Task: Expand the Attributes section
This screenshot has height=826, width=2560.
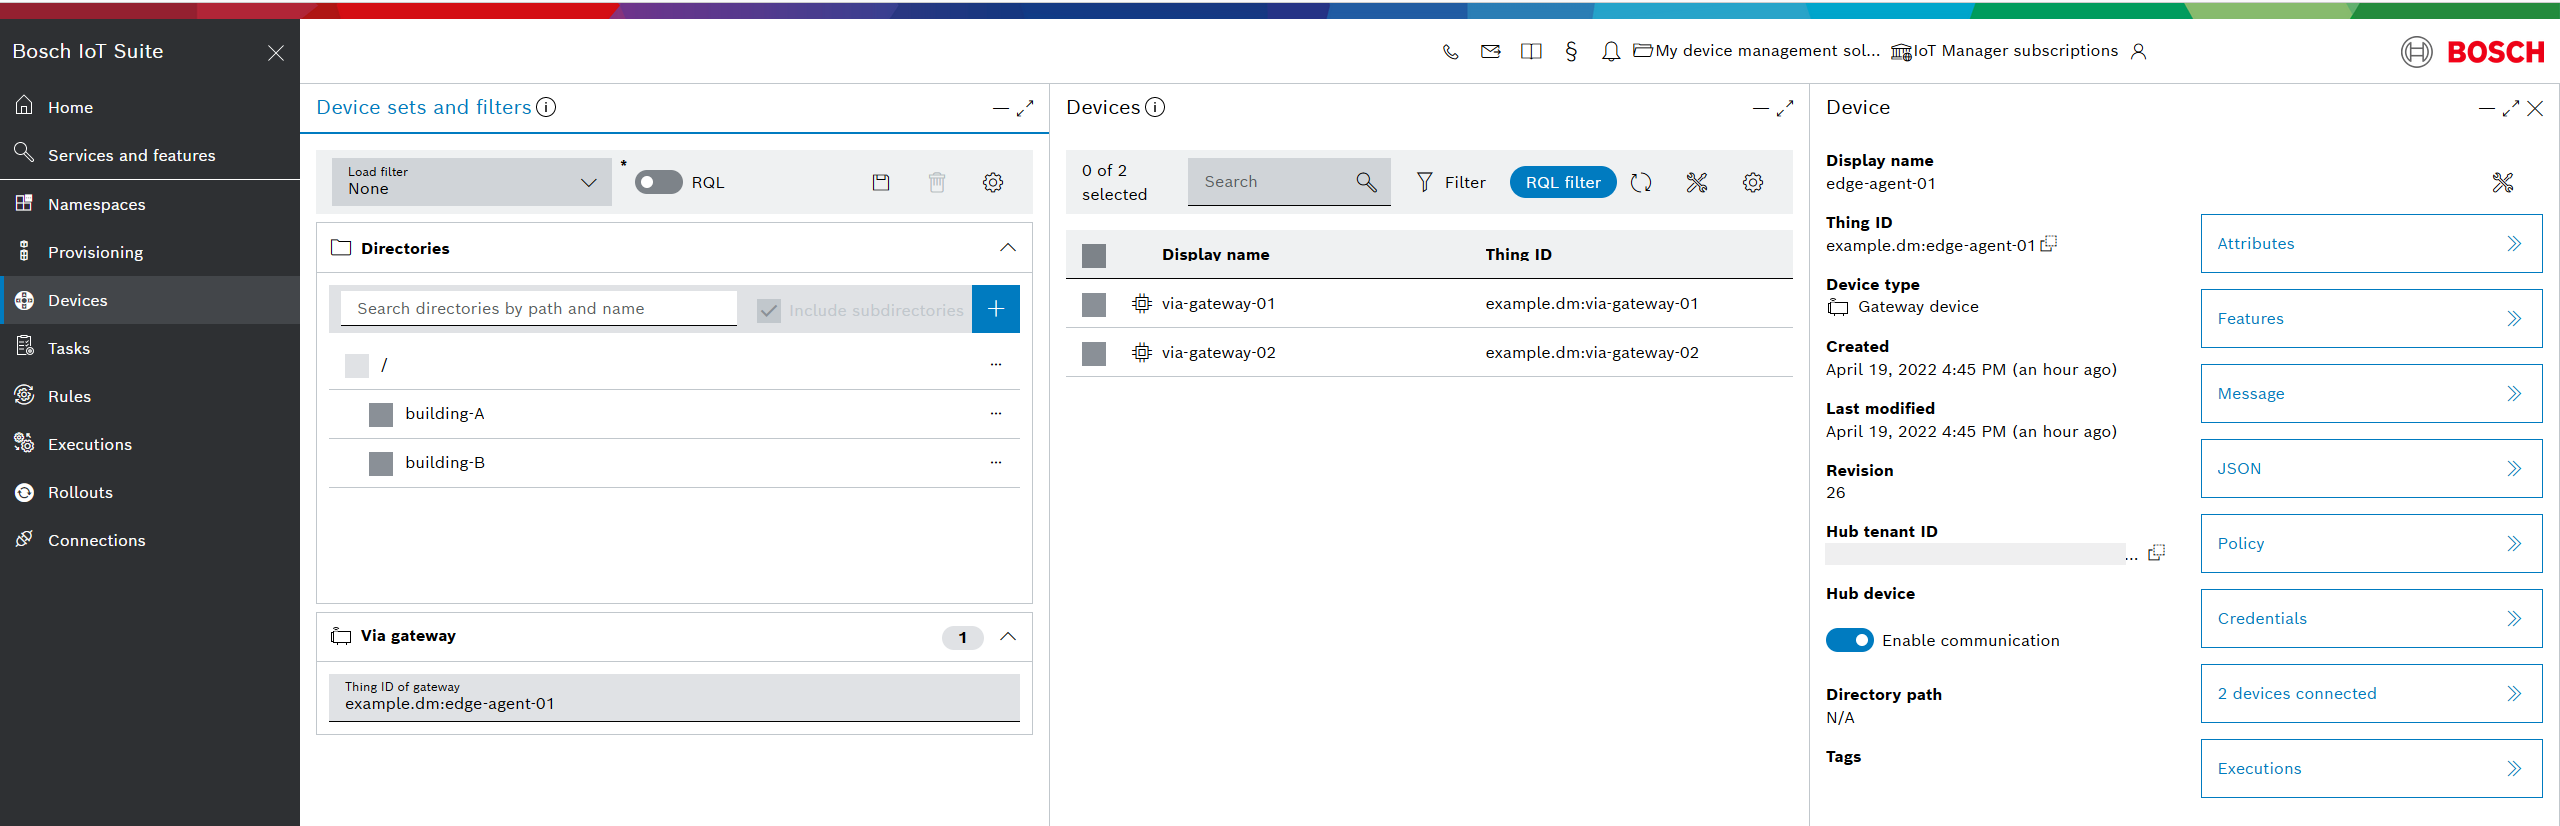Action: point(2371,243)
